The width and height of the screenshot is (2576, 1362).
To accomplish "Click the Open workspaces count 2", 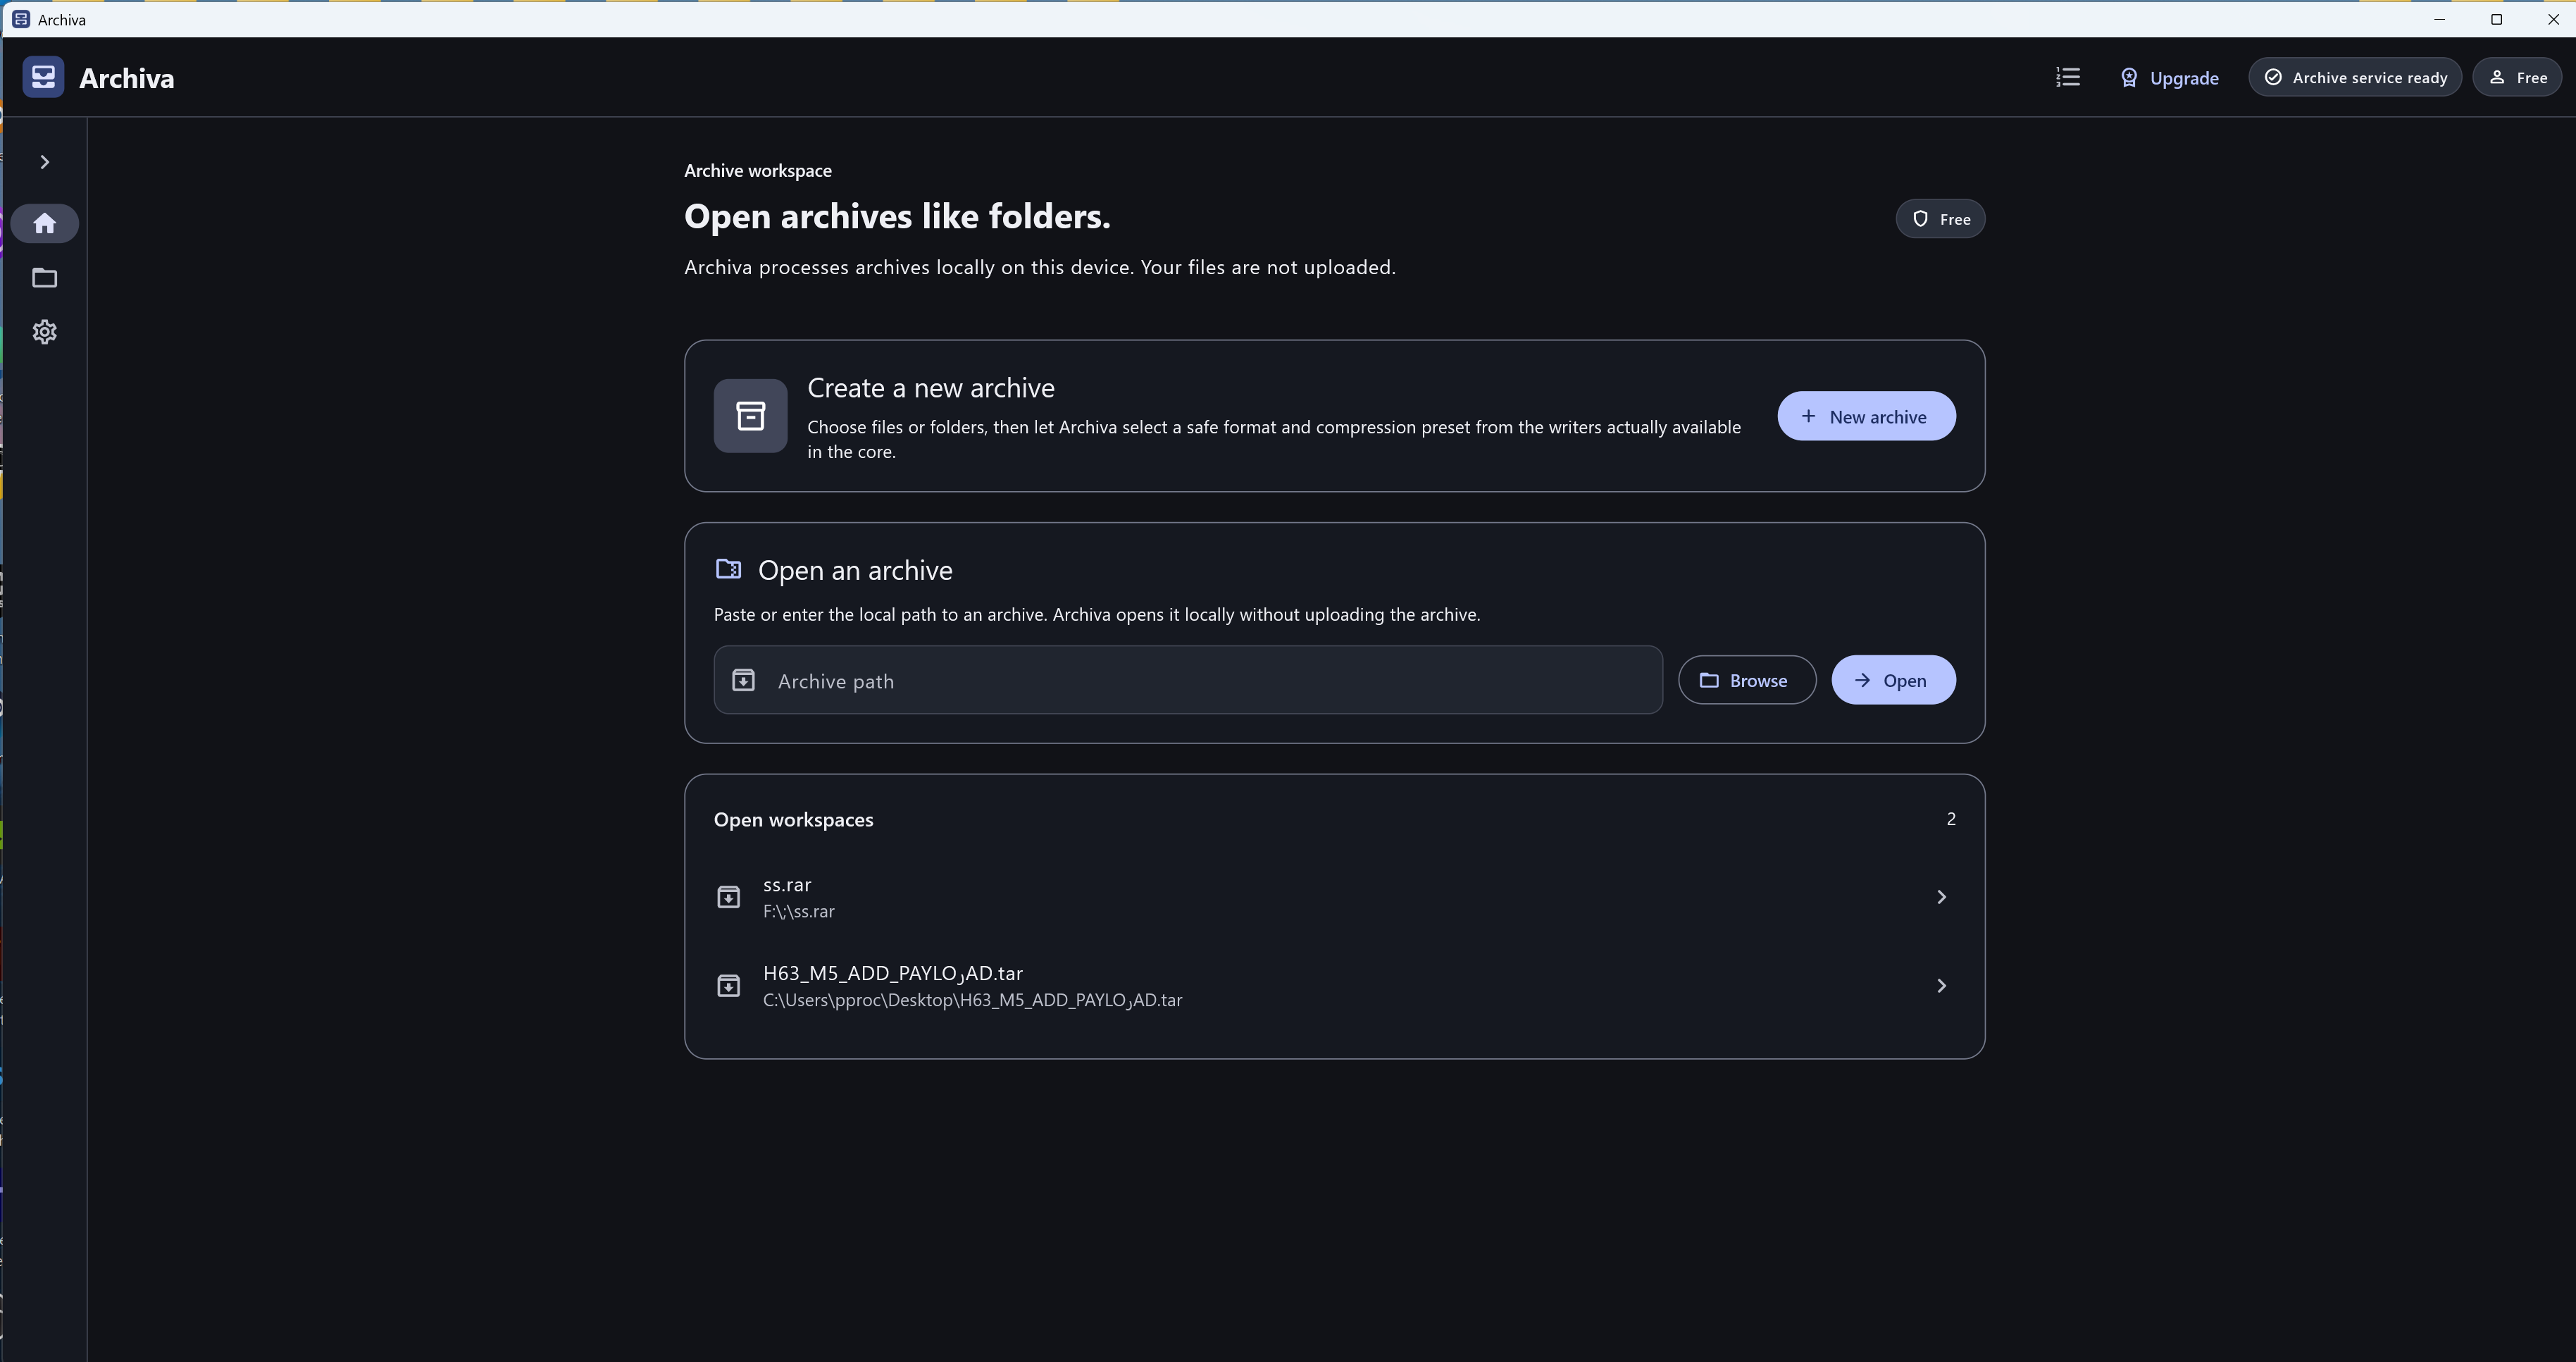I will tap(1951, 819).
